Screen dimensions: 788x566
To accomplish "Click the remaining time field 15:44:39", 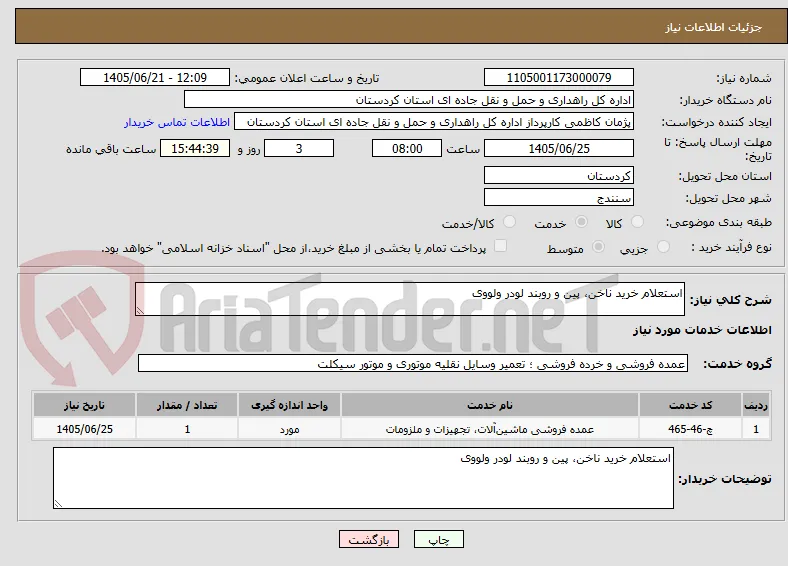I will 195,148.
